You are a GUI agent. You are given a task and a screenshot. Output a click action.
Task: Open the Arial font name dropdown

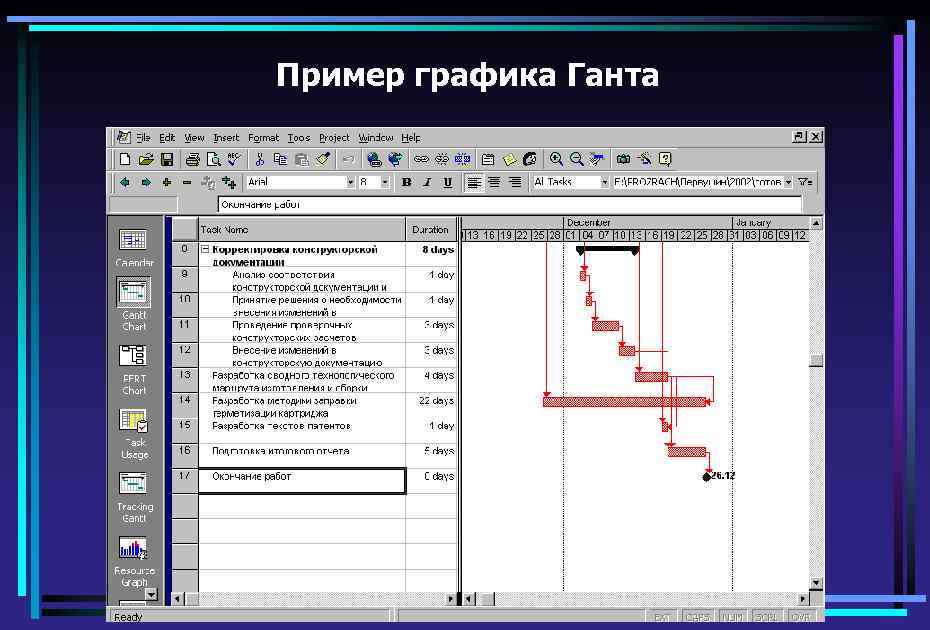coord(351,181)
